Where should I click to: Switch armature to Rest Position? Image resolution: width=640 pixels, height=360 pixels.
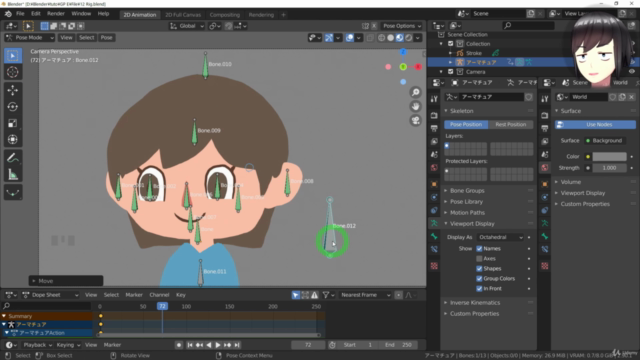pyautogui.click(x=511, y=124)
